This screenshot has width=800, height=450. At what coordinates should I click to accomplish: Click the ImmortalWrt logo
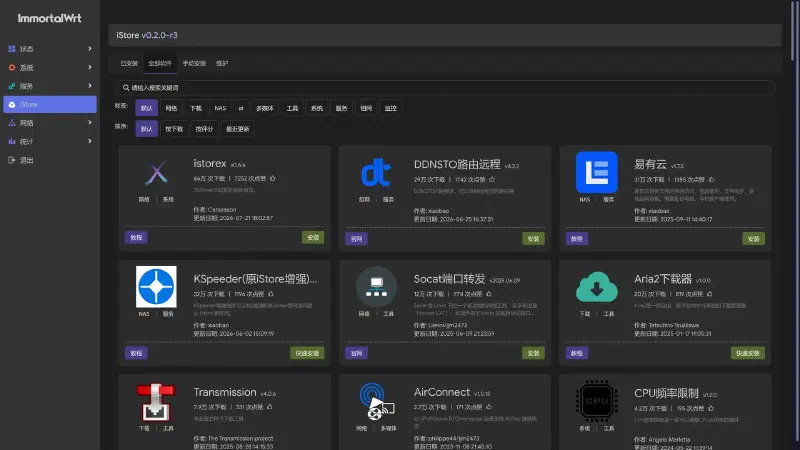coord(49,18)
